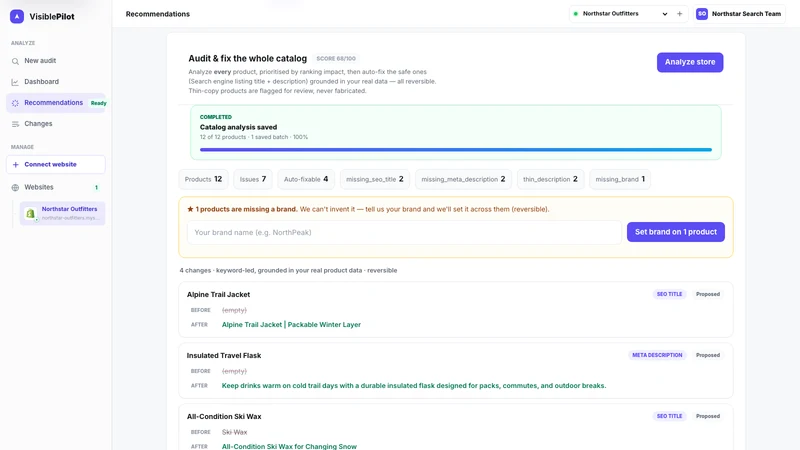Filter by Products 12 chip
The height and width of the screenshot is (450, 800).
coord(203,179)
